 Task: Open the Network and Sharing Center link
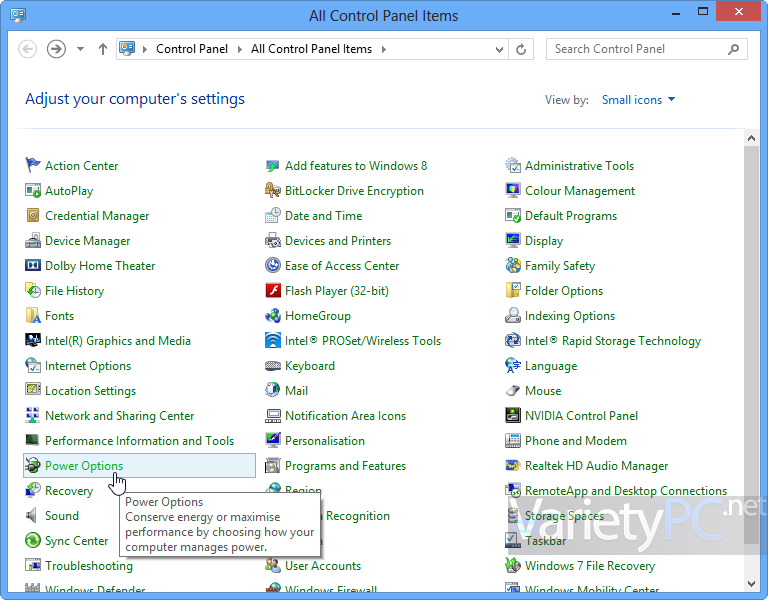119,416
